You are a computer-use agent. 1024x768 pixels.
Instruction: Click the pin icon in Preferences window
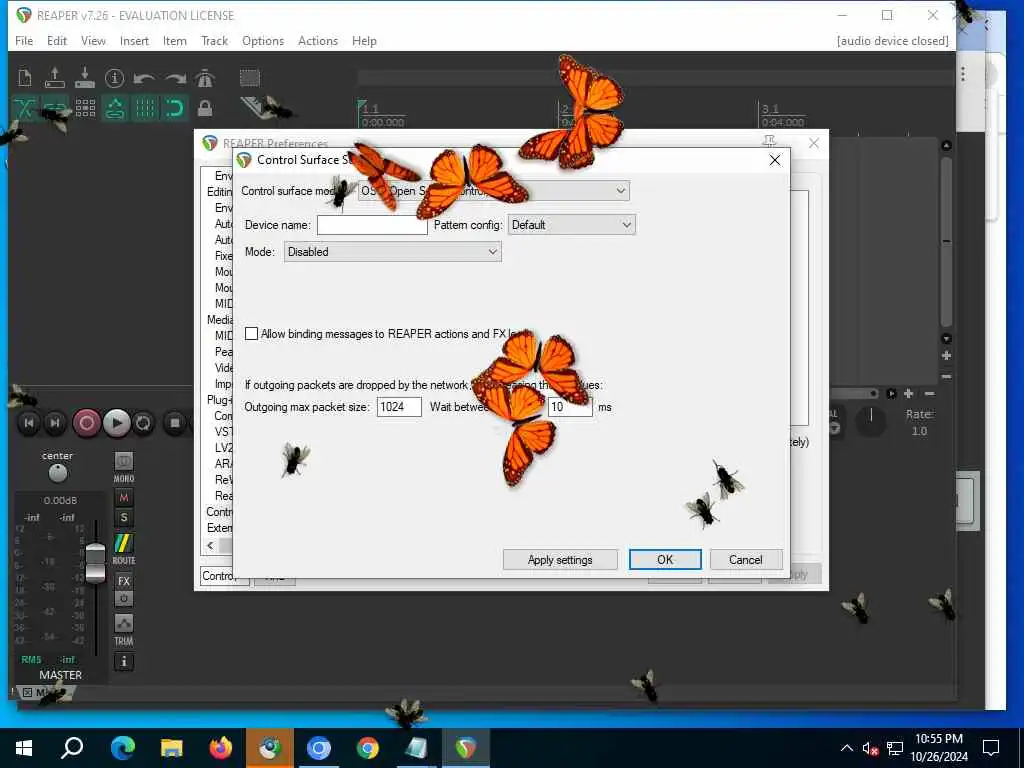point(769,142)
